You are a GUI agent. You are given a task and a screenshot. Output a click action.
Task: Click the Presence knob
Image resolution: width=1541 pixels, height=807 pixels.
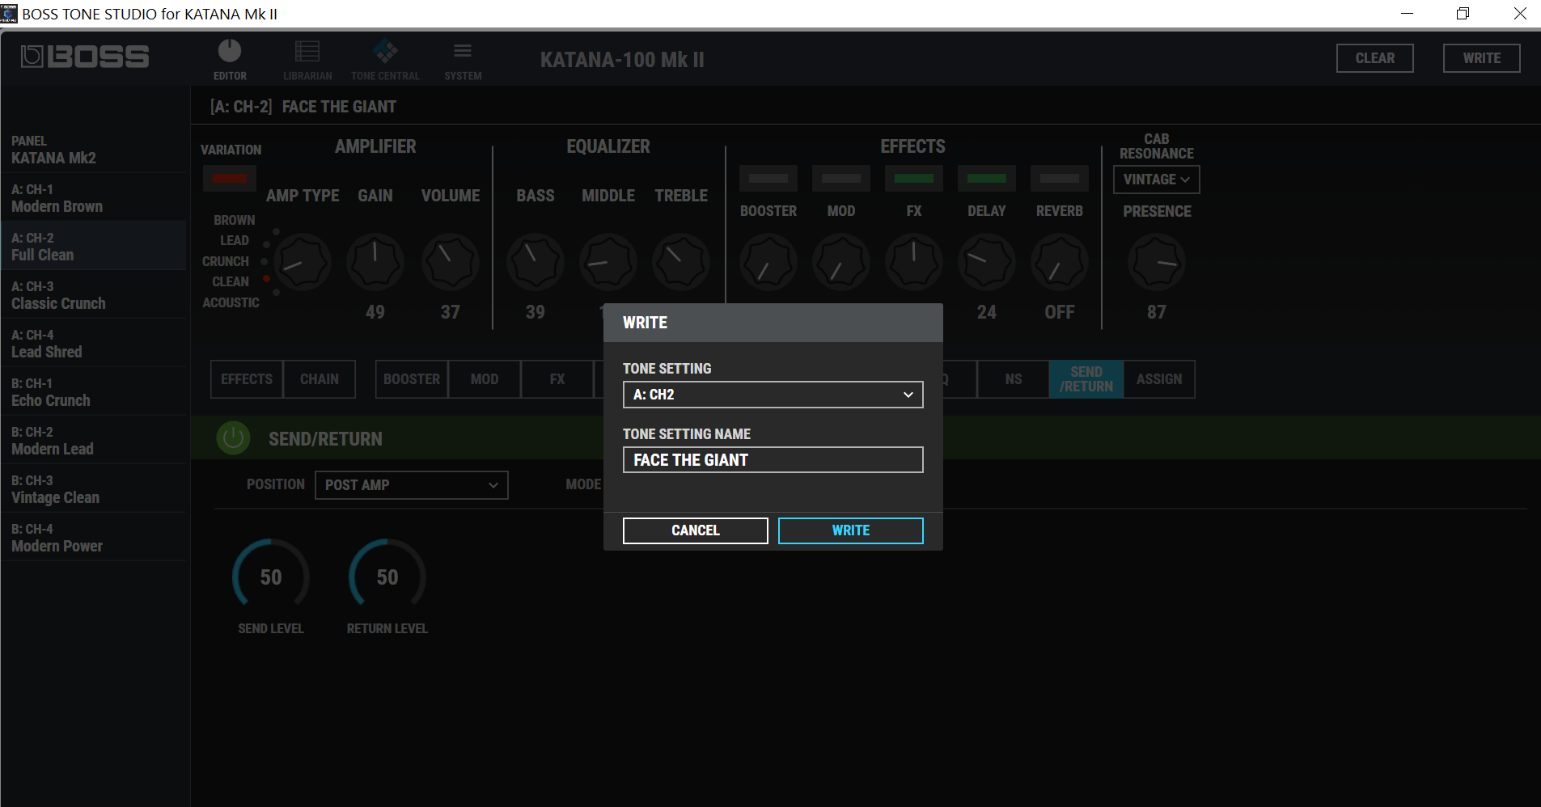[x=1157, y=262]
